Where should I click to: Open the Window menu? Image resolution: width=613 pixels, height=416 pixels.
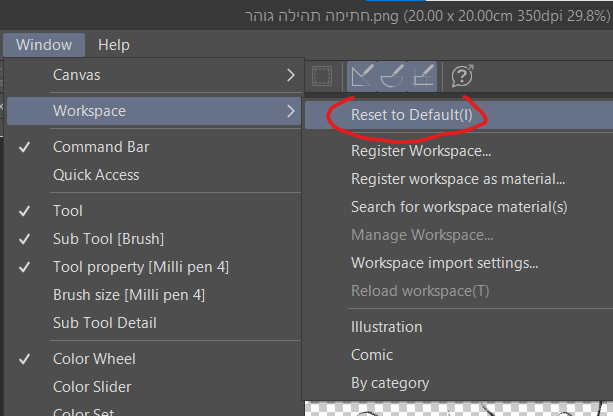(x=44, y=45)
